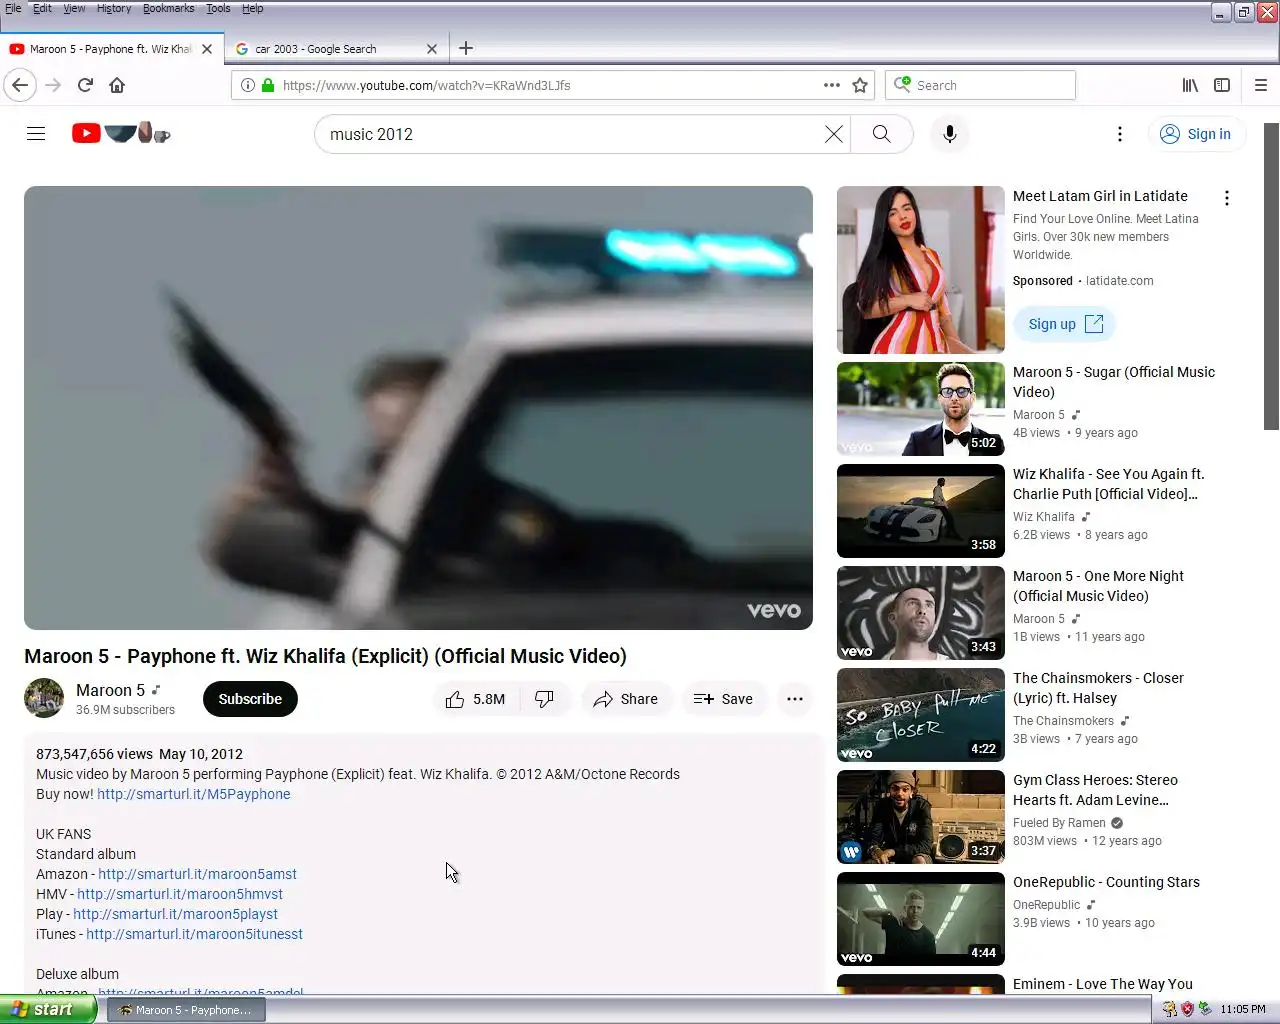Click Latidate ad thumbnail image
Viewport: 1280px width, 1024px height.
click(921, 270)
